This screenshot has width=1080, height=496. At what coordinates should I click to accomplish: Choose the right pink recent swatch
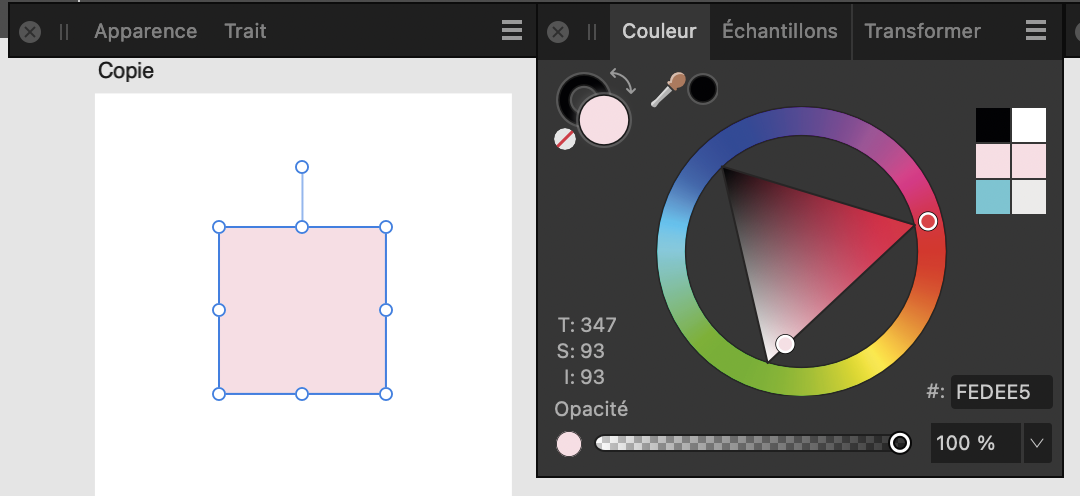(1029, 161)
